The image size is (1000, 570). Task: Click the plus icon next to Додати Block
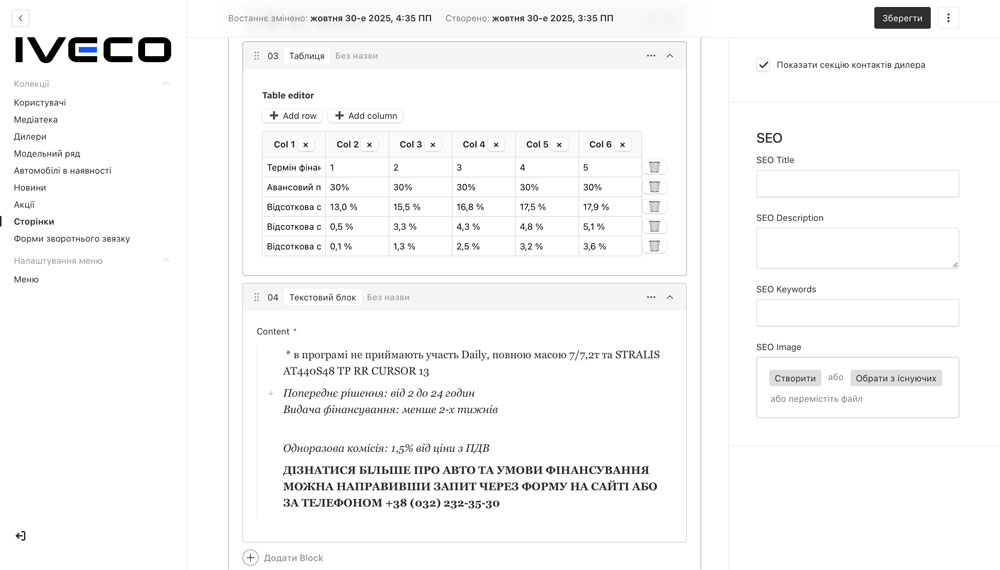[x=250, y=558]
